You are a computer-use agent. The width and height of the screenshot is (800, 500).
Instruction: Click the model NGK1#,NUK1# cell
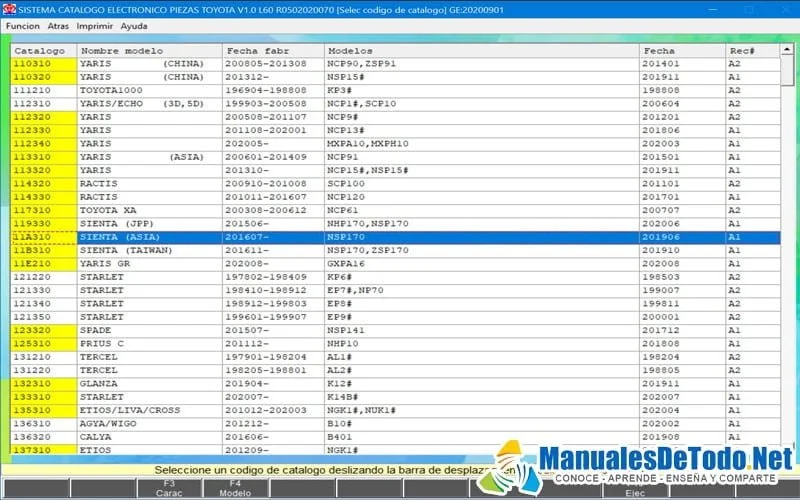[482, 410]
